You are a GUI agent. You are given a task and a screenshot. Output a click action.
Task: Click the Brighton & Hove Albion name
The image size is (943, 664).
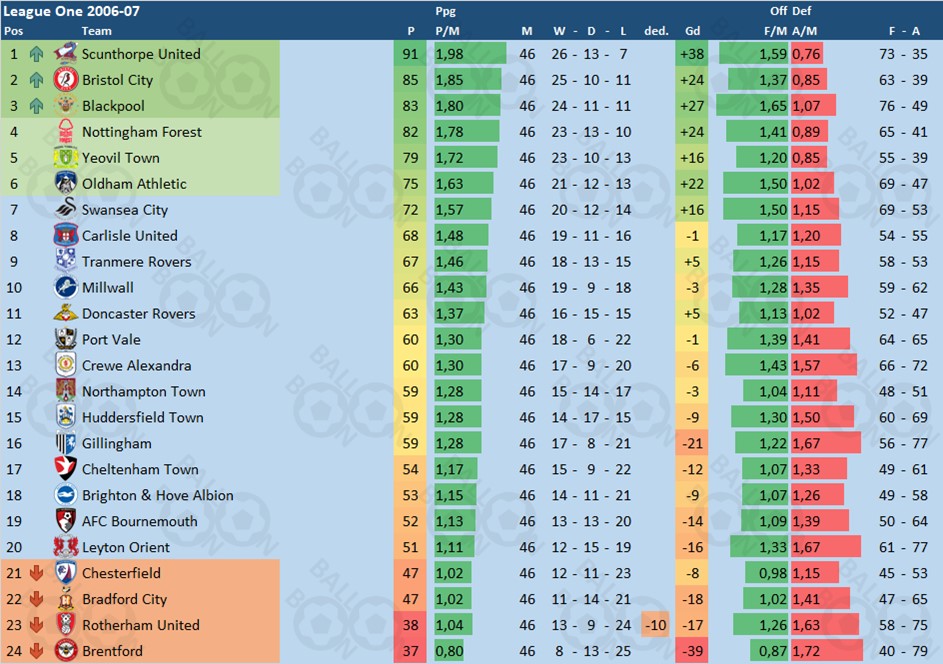[158, 495]
